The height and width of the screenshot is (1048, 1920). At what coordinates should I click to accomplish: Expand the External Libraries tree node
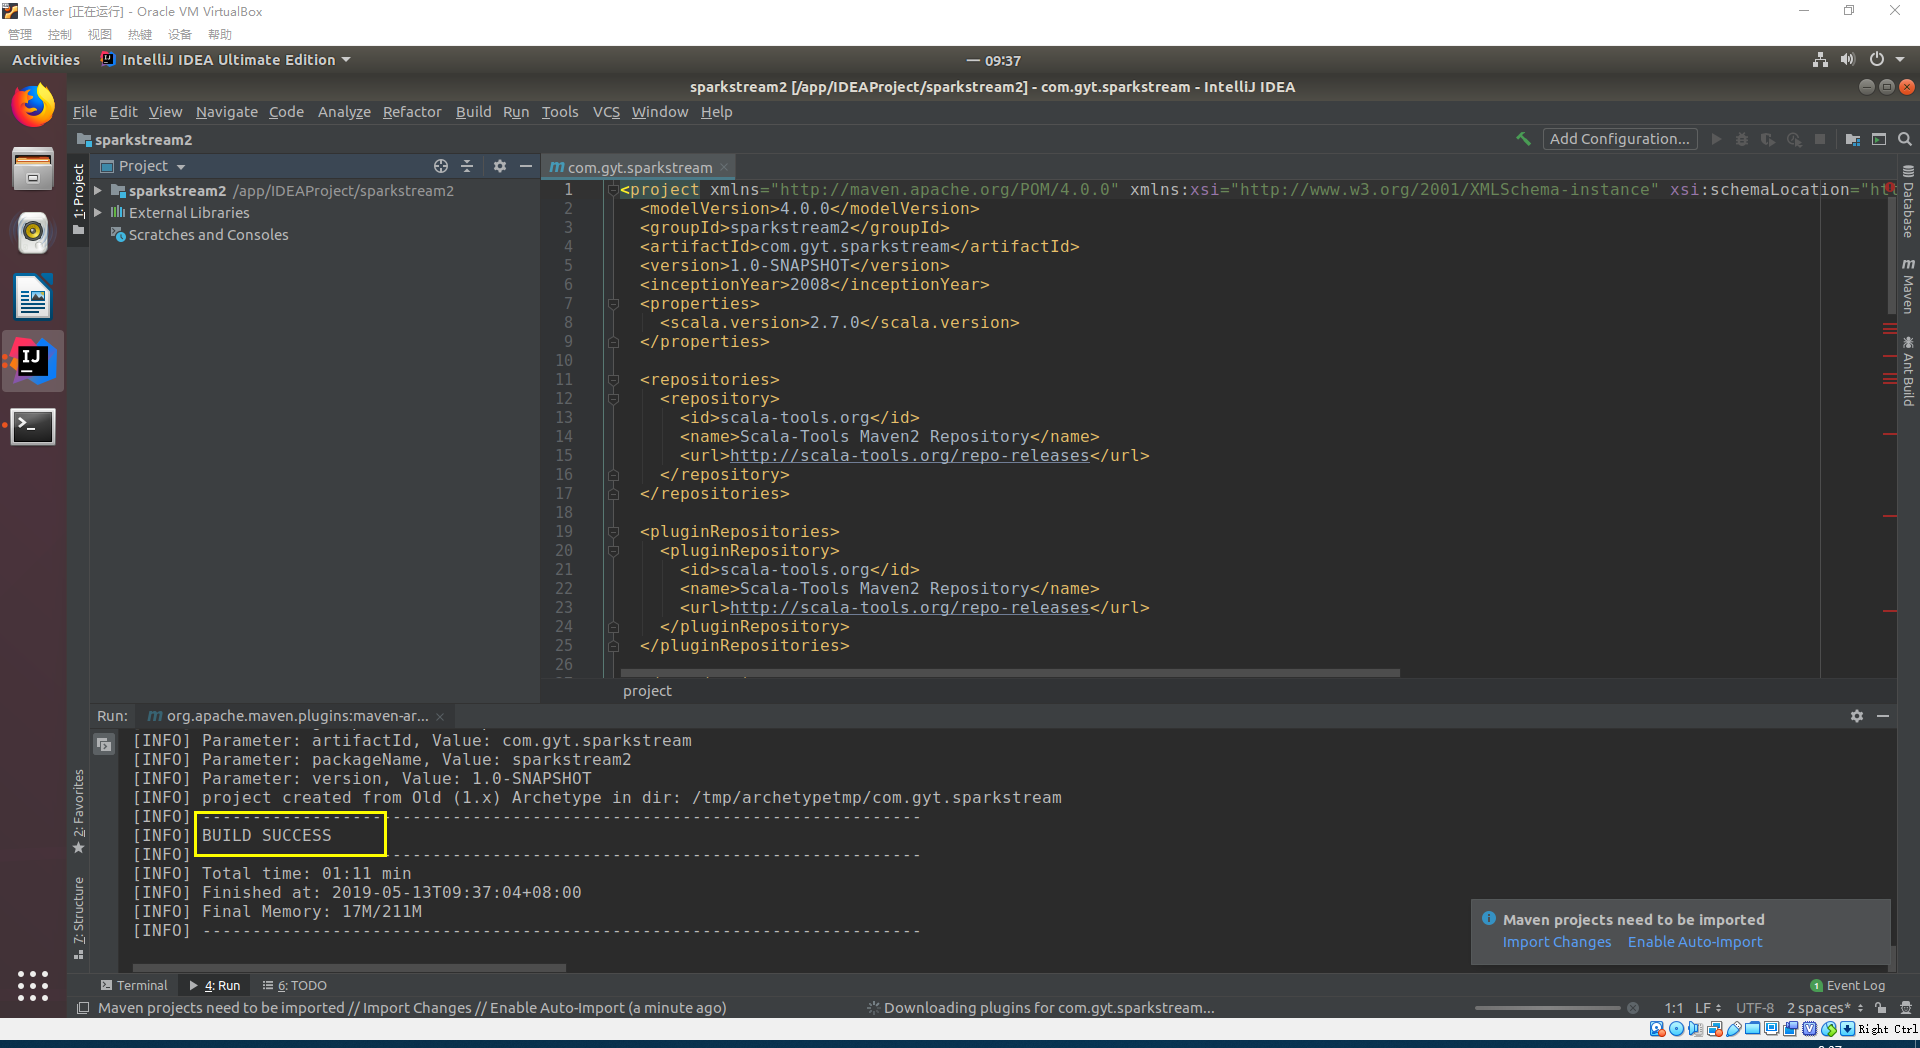click(98, 212)
